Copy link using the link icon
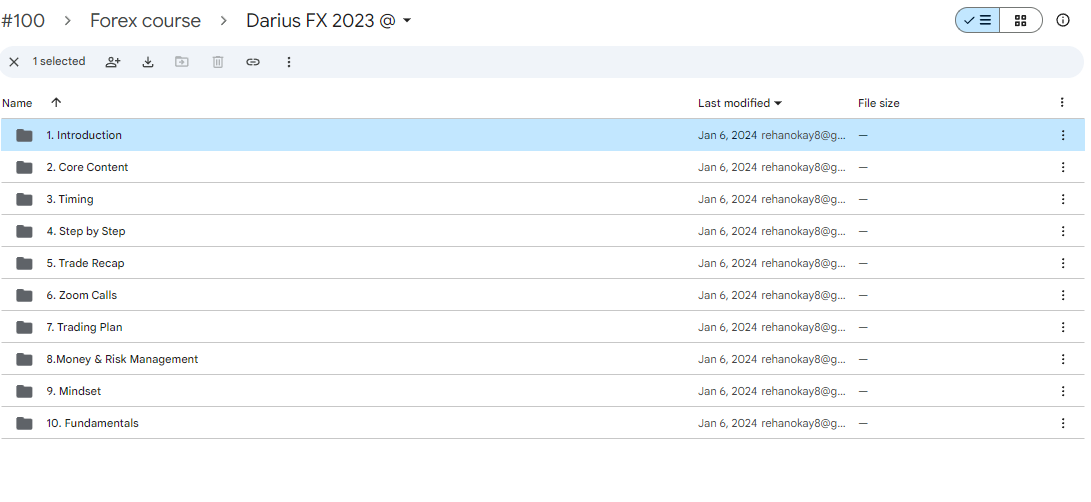The width and height of the screenshot is (1091, 502). pos(253,62)
